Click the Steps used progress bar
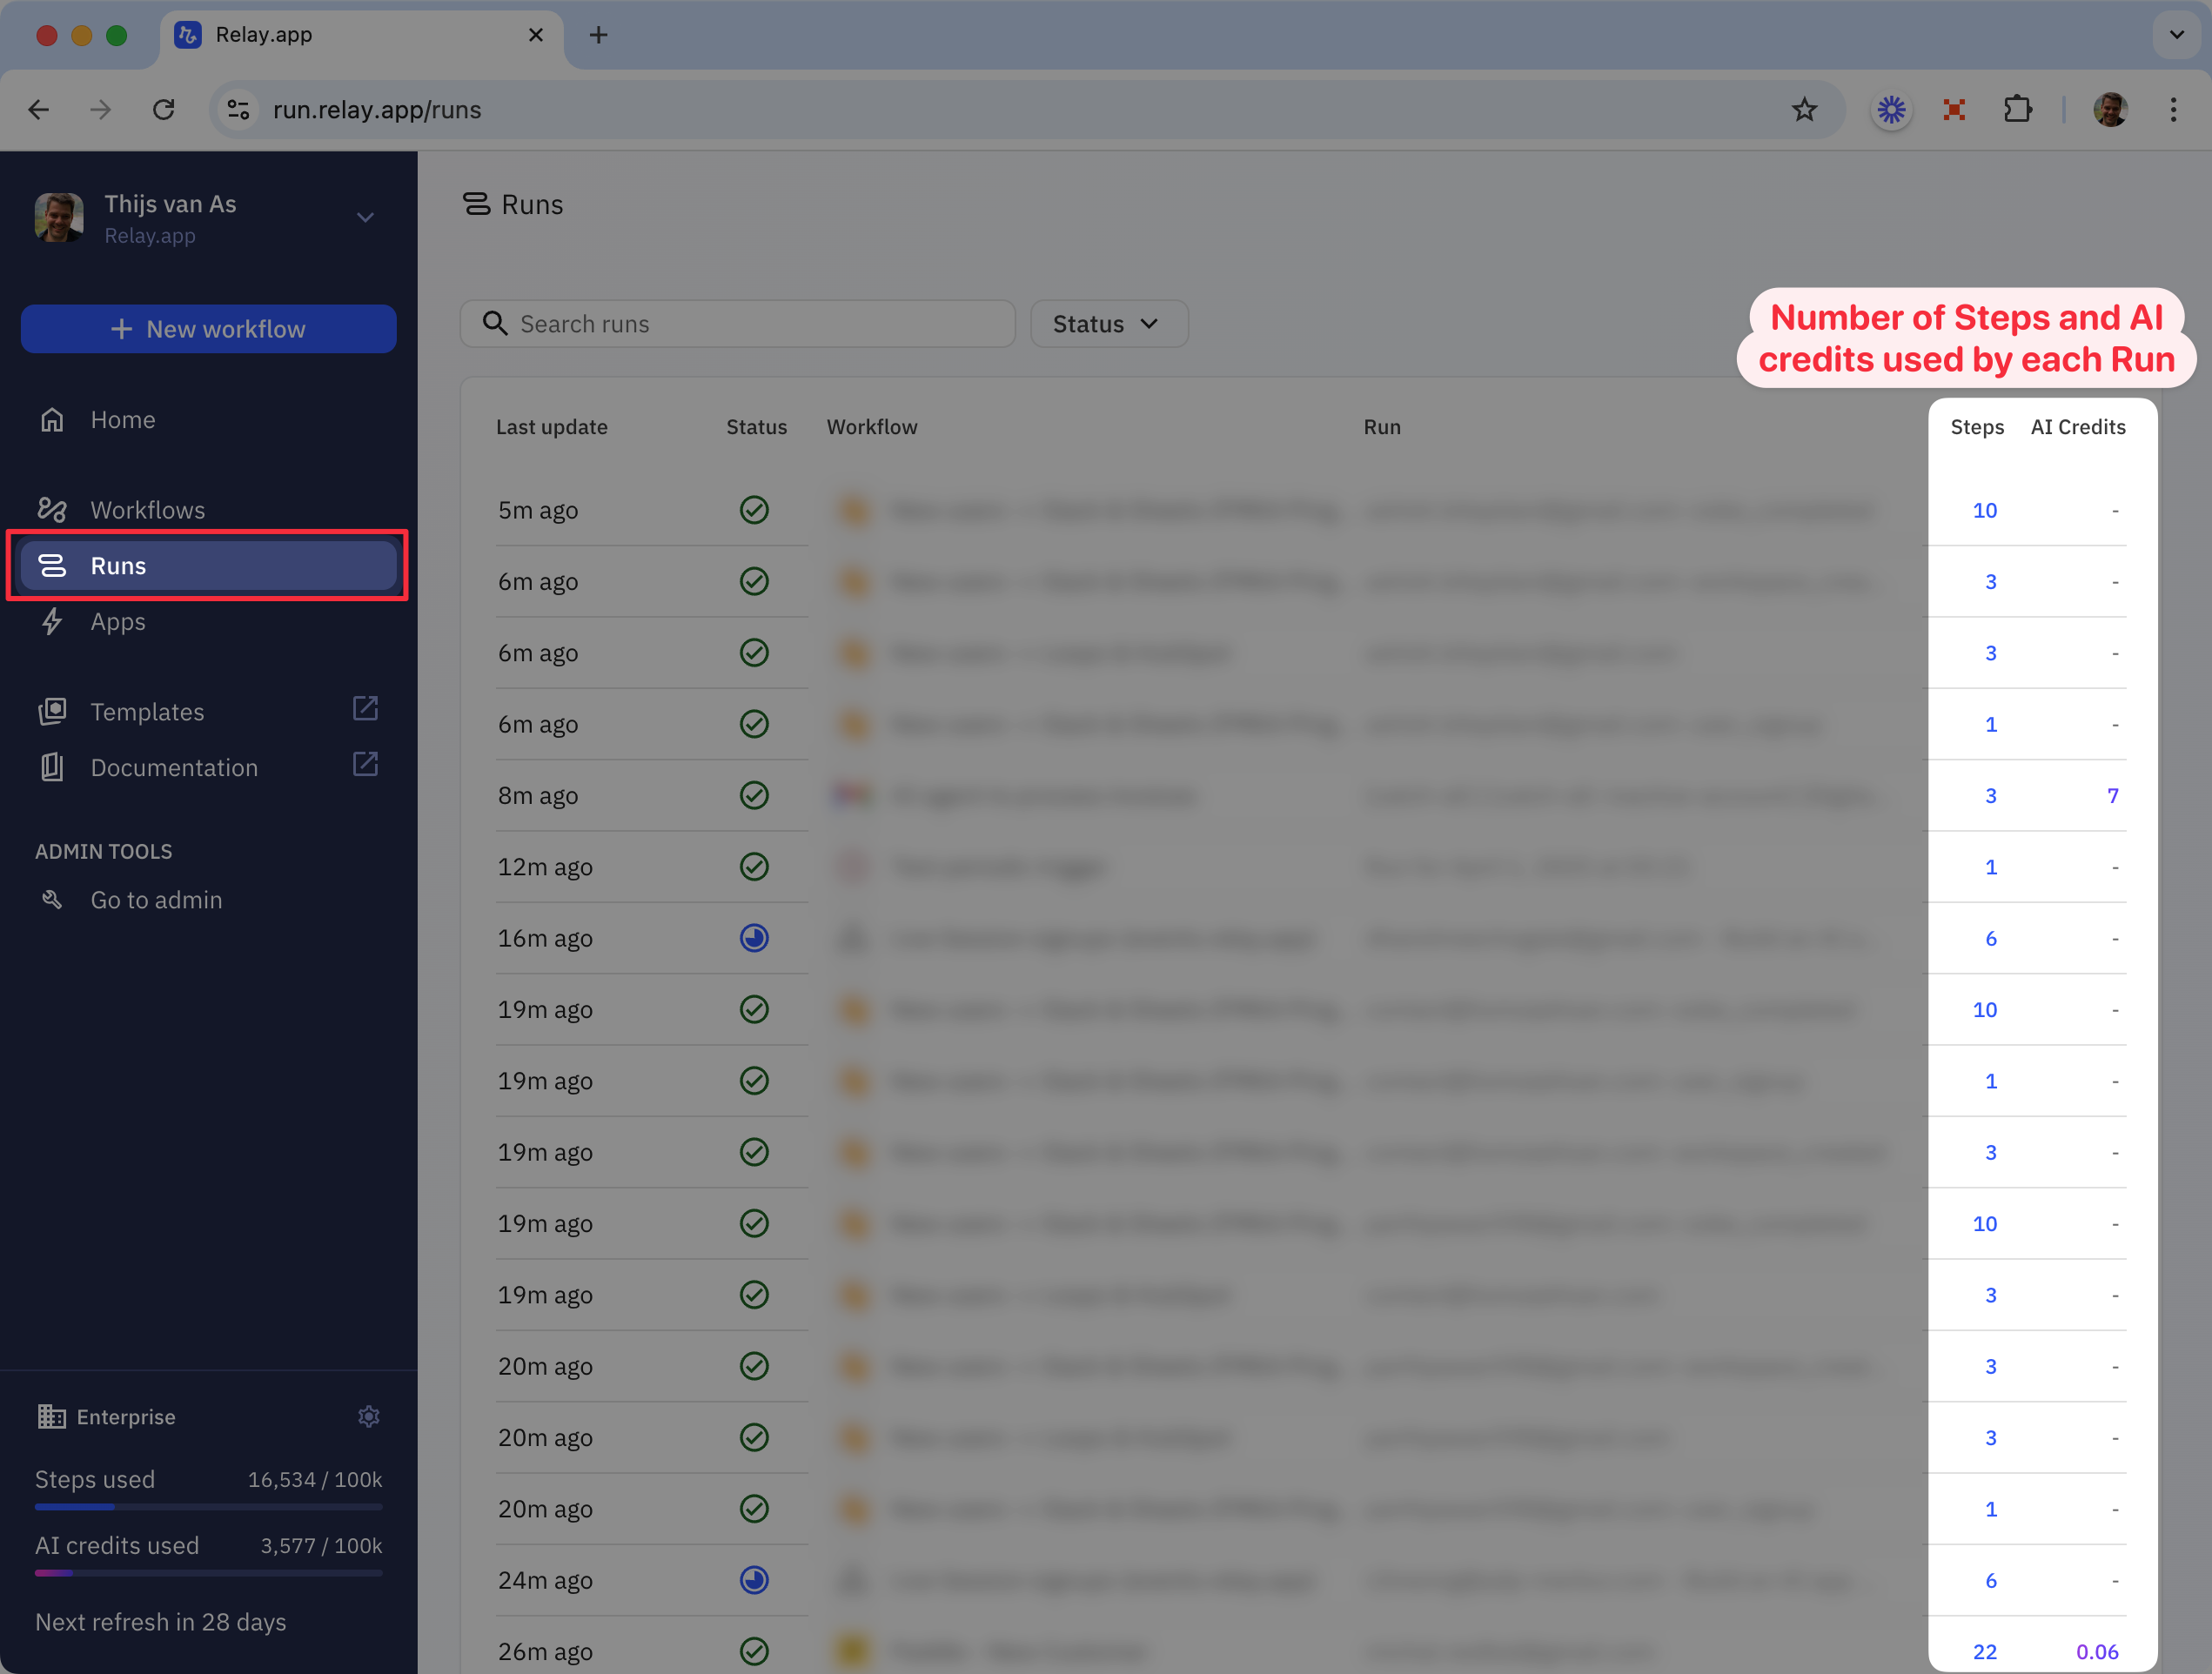 tap(208, 1506)
